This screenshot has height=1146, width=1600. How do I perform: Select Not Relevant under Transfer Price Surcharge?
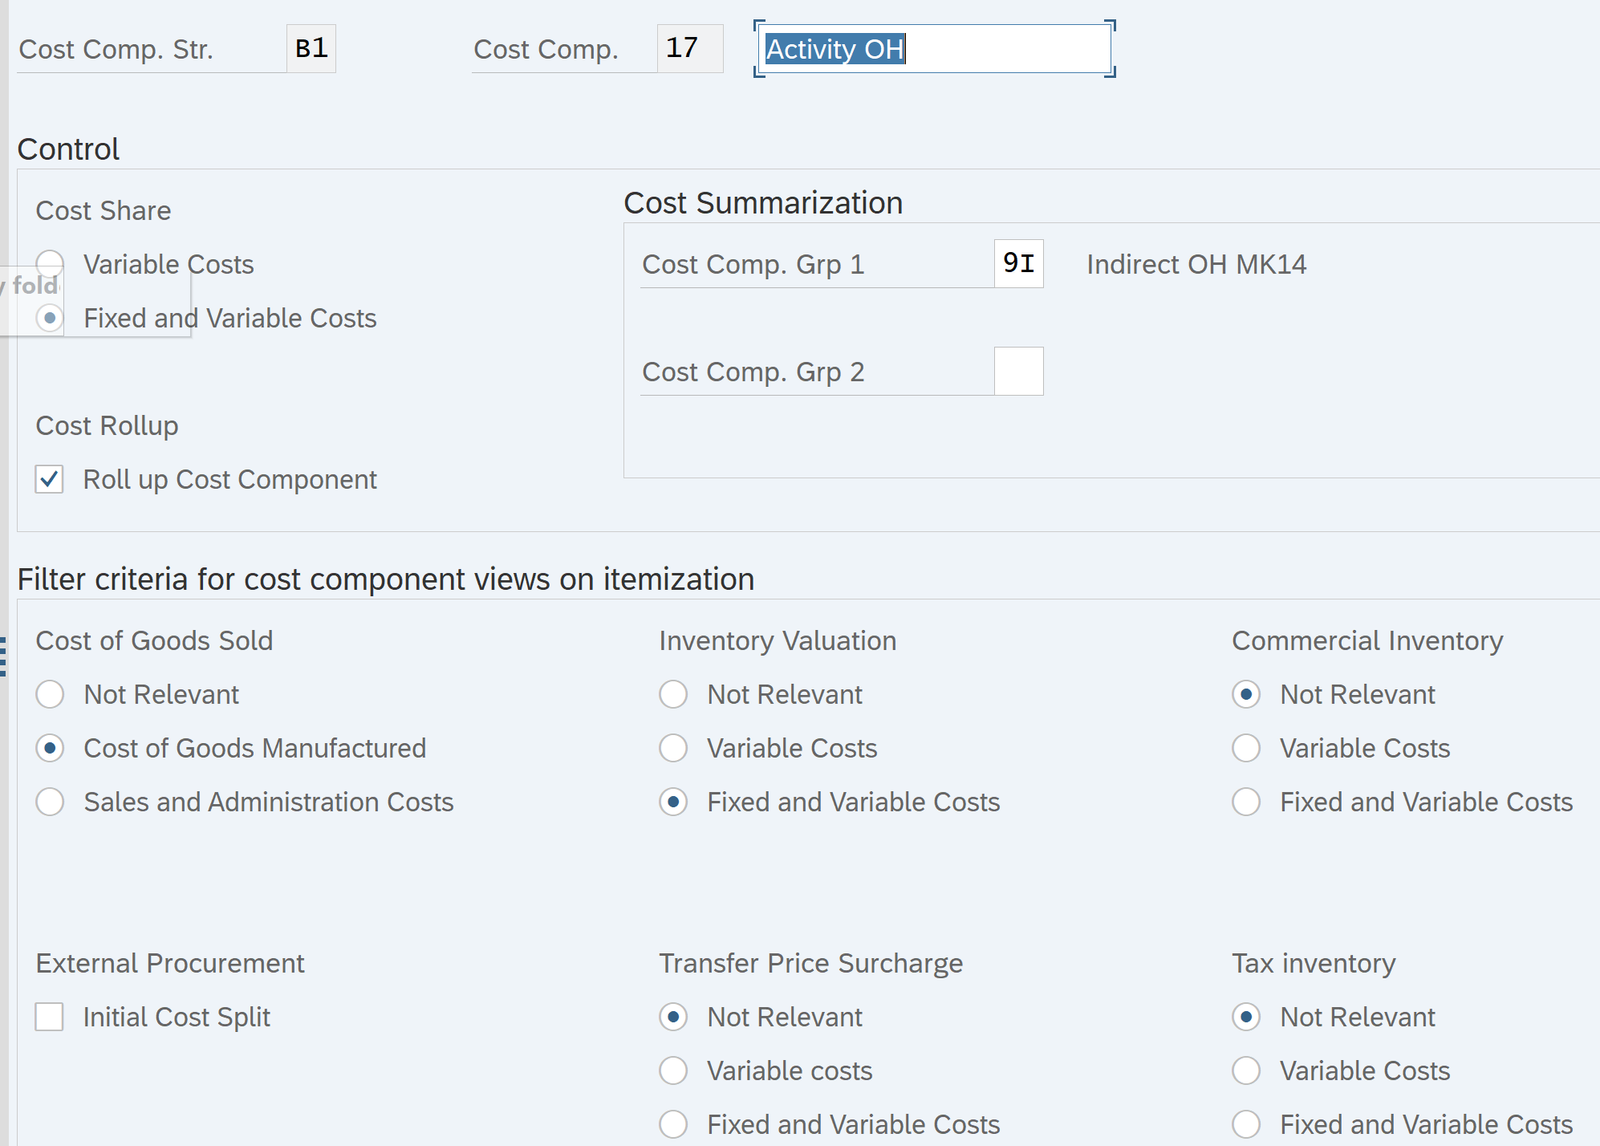tap(673, 1017)
